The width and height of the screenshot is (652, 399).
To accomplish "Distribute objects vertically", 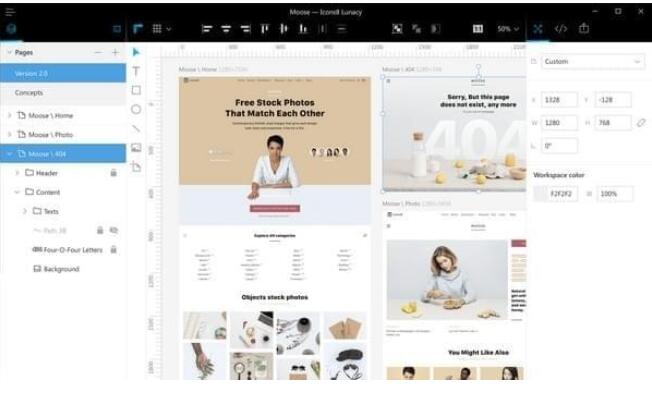I will (x=341, y=29).
